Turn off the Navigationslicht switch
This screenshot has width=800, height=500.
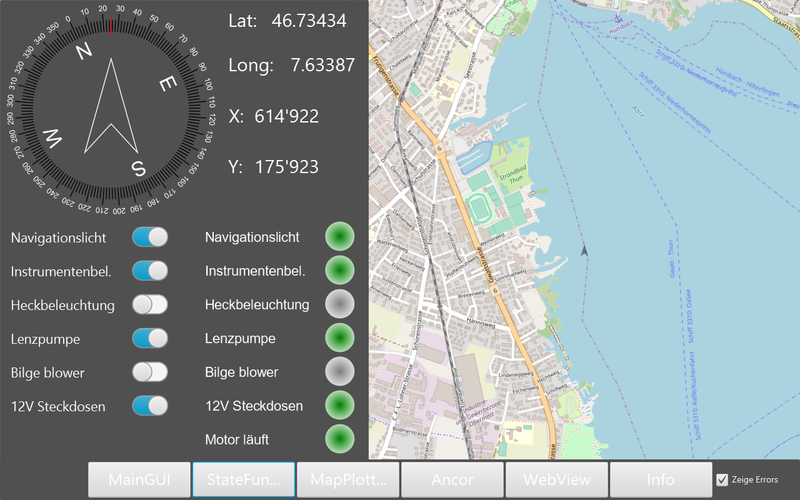point(150,237)
